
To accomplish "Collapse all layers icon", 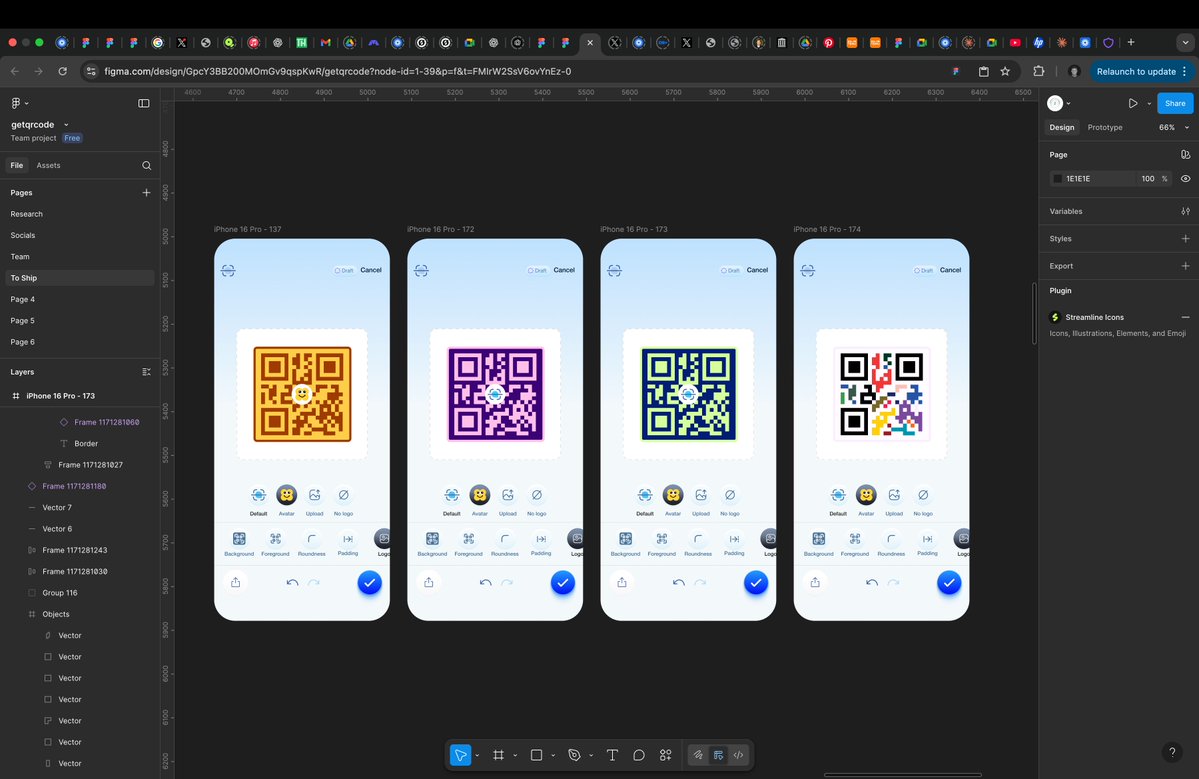I will (147, 372).
